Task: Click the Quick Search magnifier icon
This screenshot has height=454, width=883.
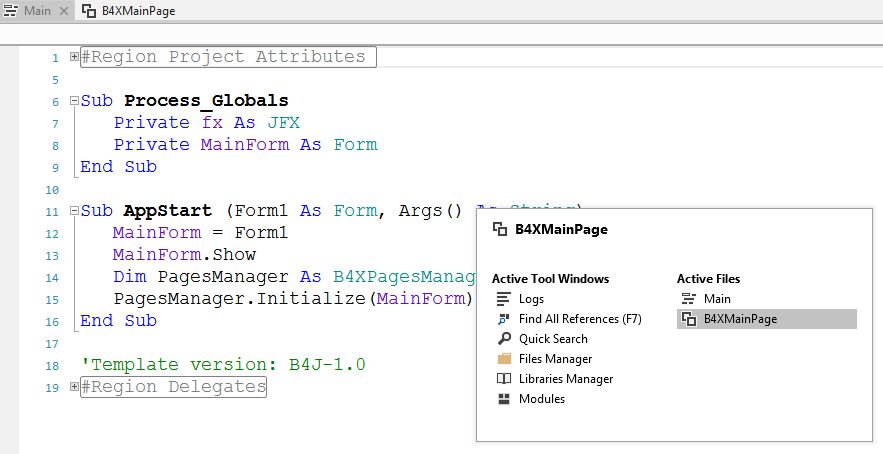Action: (504, 339)
